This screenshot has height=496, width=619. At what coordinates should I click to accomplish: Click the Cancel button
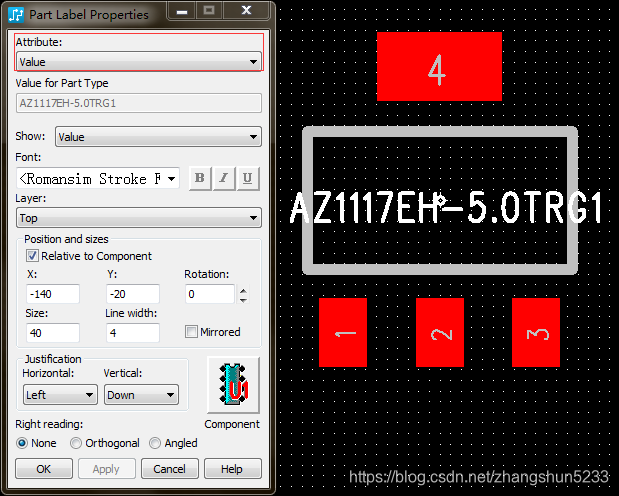tap(170, 469)
